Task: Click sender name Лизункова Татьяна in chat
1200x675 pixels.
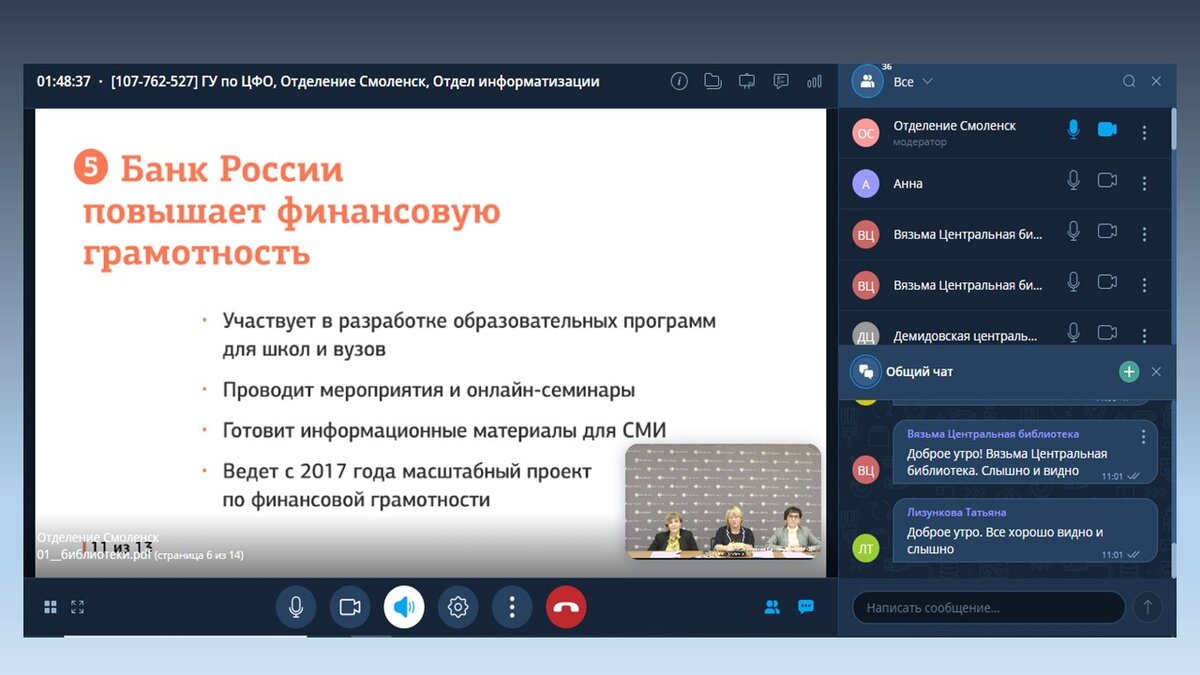Action: coord(957,513)
